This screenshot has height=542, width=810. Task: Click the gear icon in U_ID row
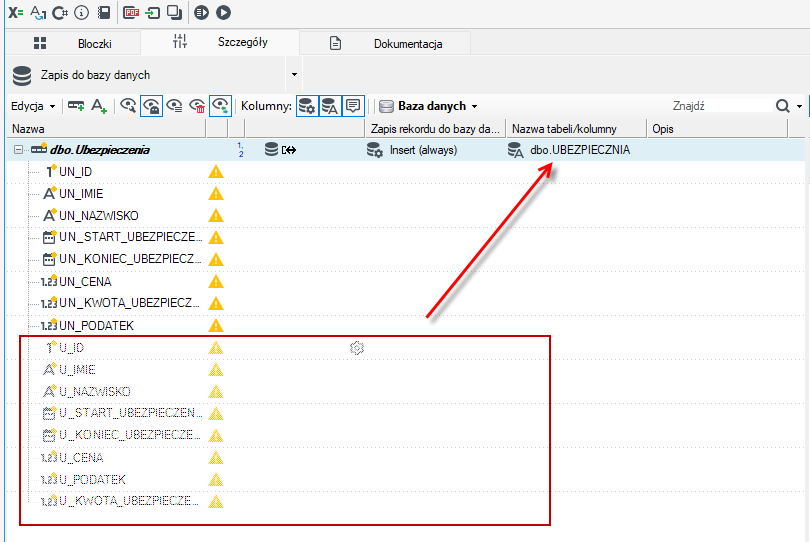click(356, 348)
